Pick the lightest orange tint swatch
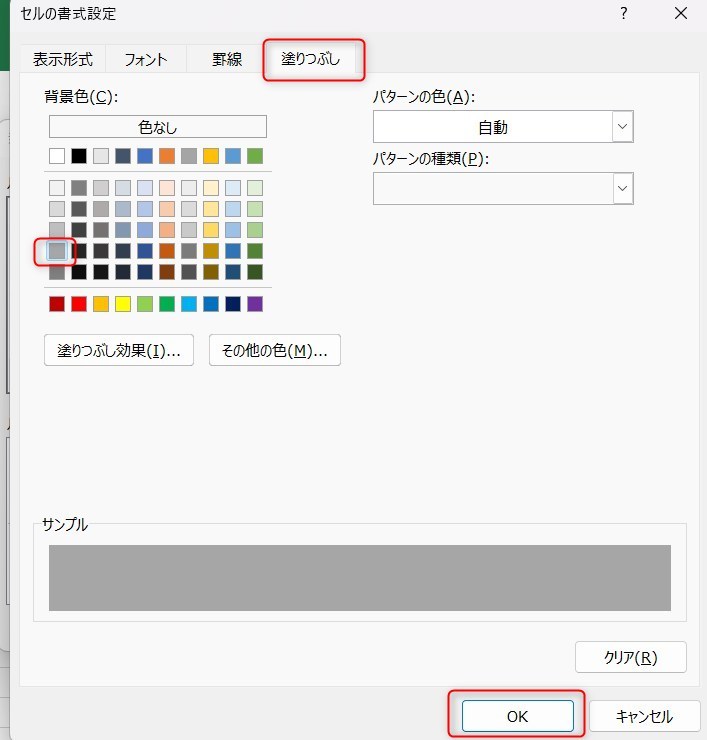The image size is (707, 740). (167, 188)
